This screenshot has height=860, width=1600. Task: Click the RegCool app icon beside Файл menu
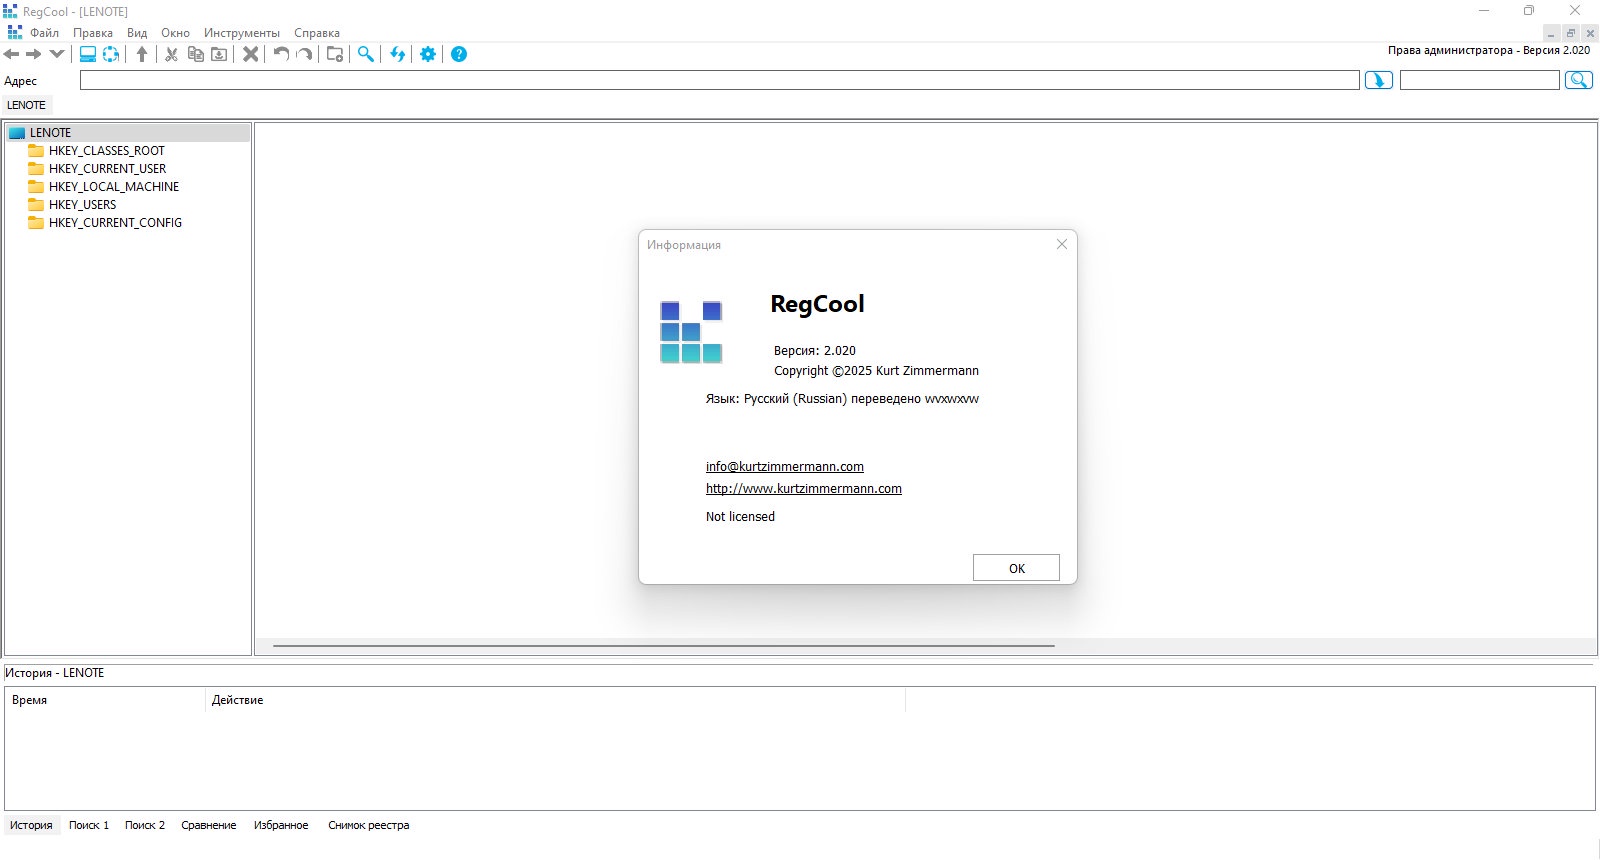[x=14, y=32]
